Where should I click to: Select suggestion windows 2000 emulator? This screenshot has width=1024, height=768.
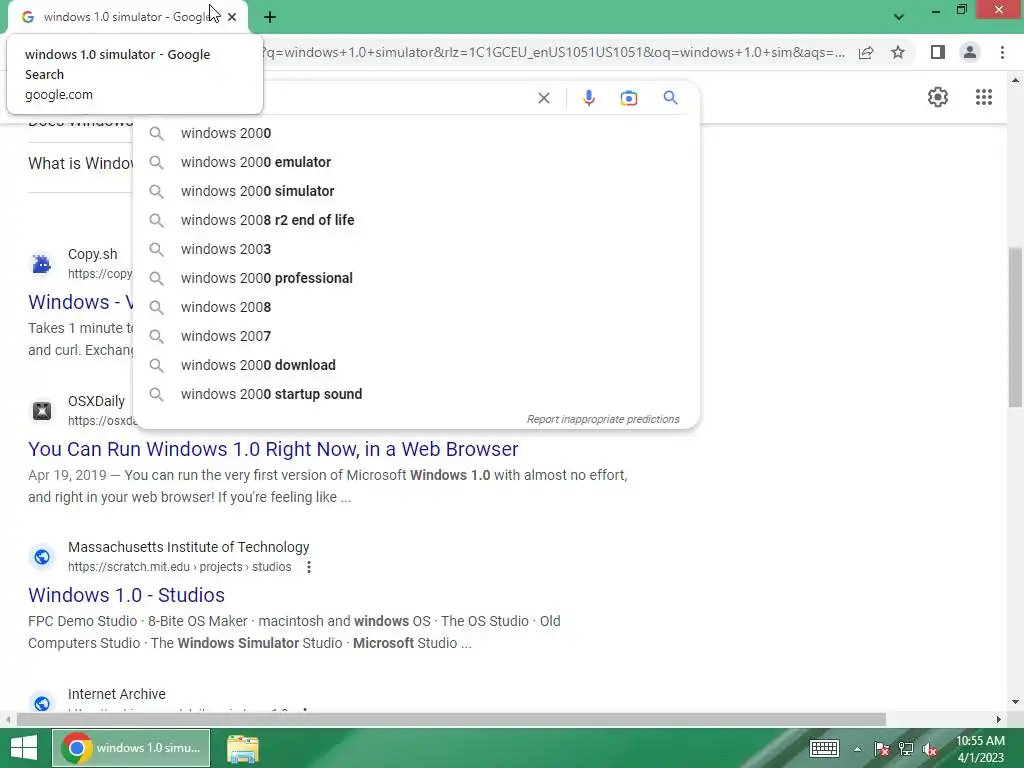pyautogui.click(x=416, y=162)
